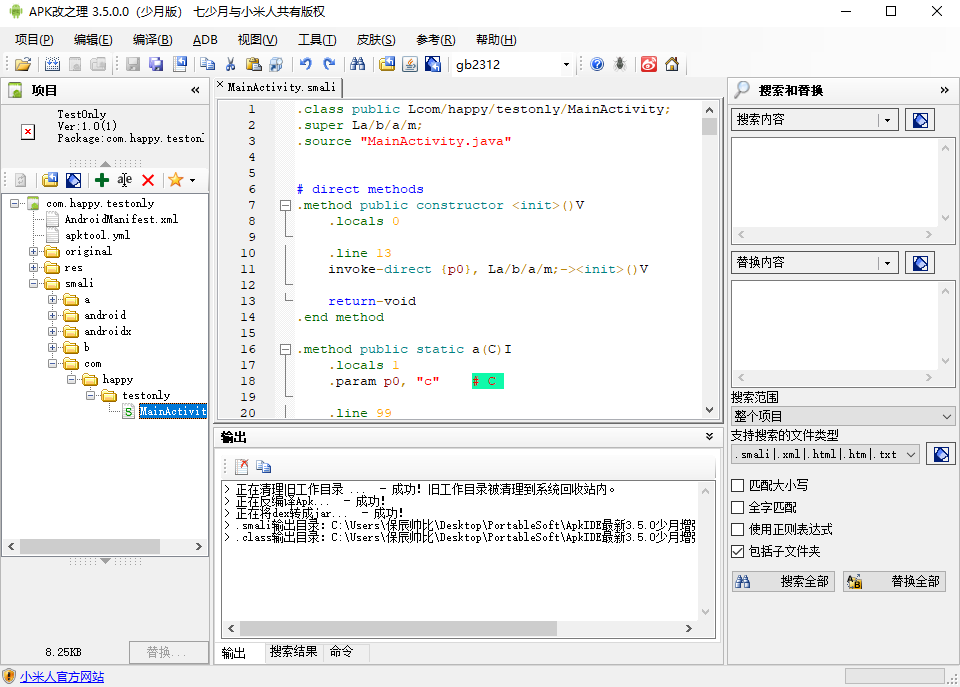The width and height of the screenshot is (960, 687).
Task: Open the help question mark icon
Action: tap(597, 65)
